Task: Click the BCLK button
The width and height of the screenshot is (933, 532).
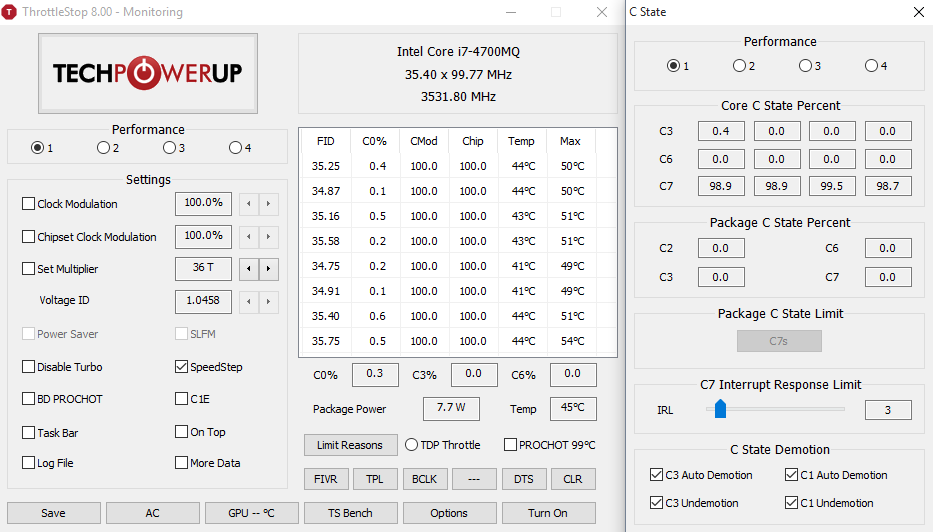Action: pyautogui.click(x=424, y=479)
